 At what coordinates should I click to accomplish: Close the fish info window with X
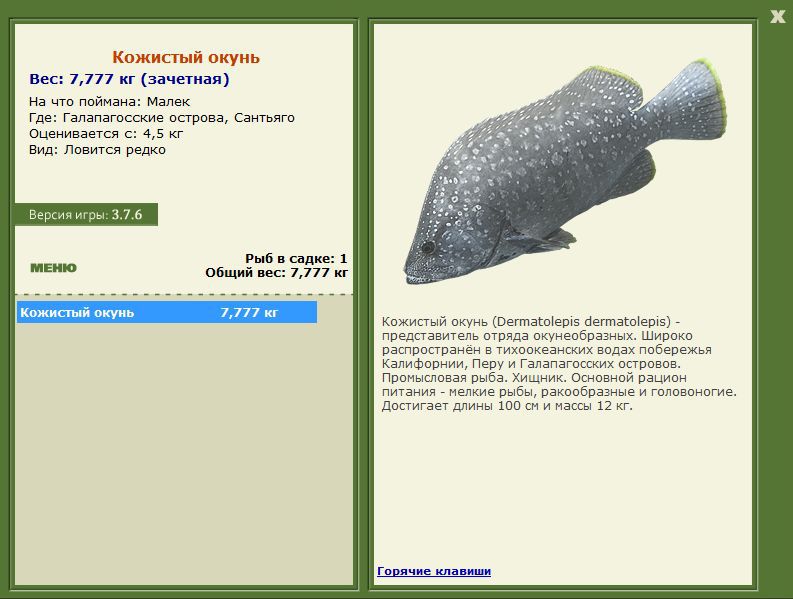tap(777, 15)
